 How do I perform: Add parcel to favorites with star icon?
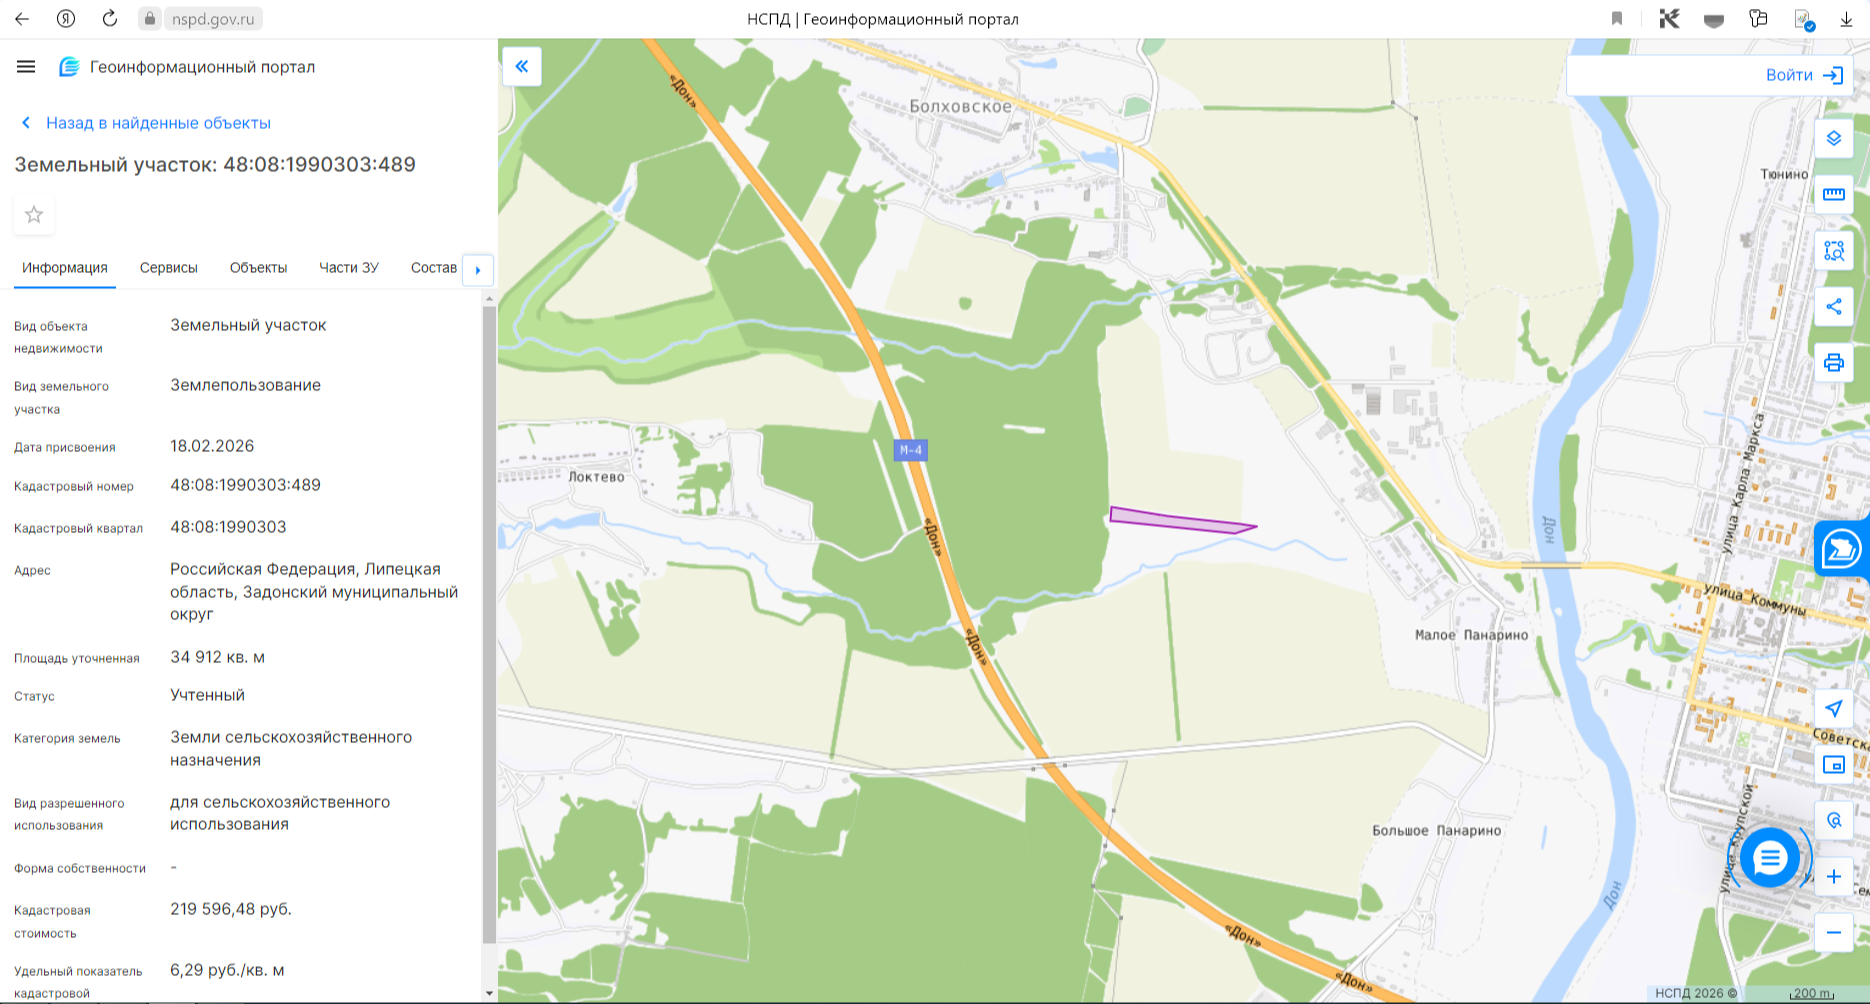pyautogui.click(x=34, y=215)
